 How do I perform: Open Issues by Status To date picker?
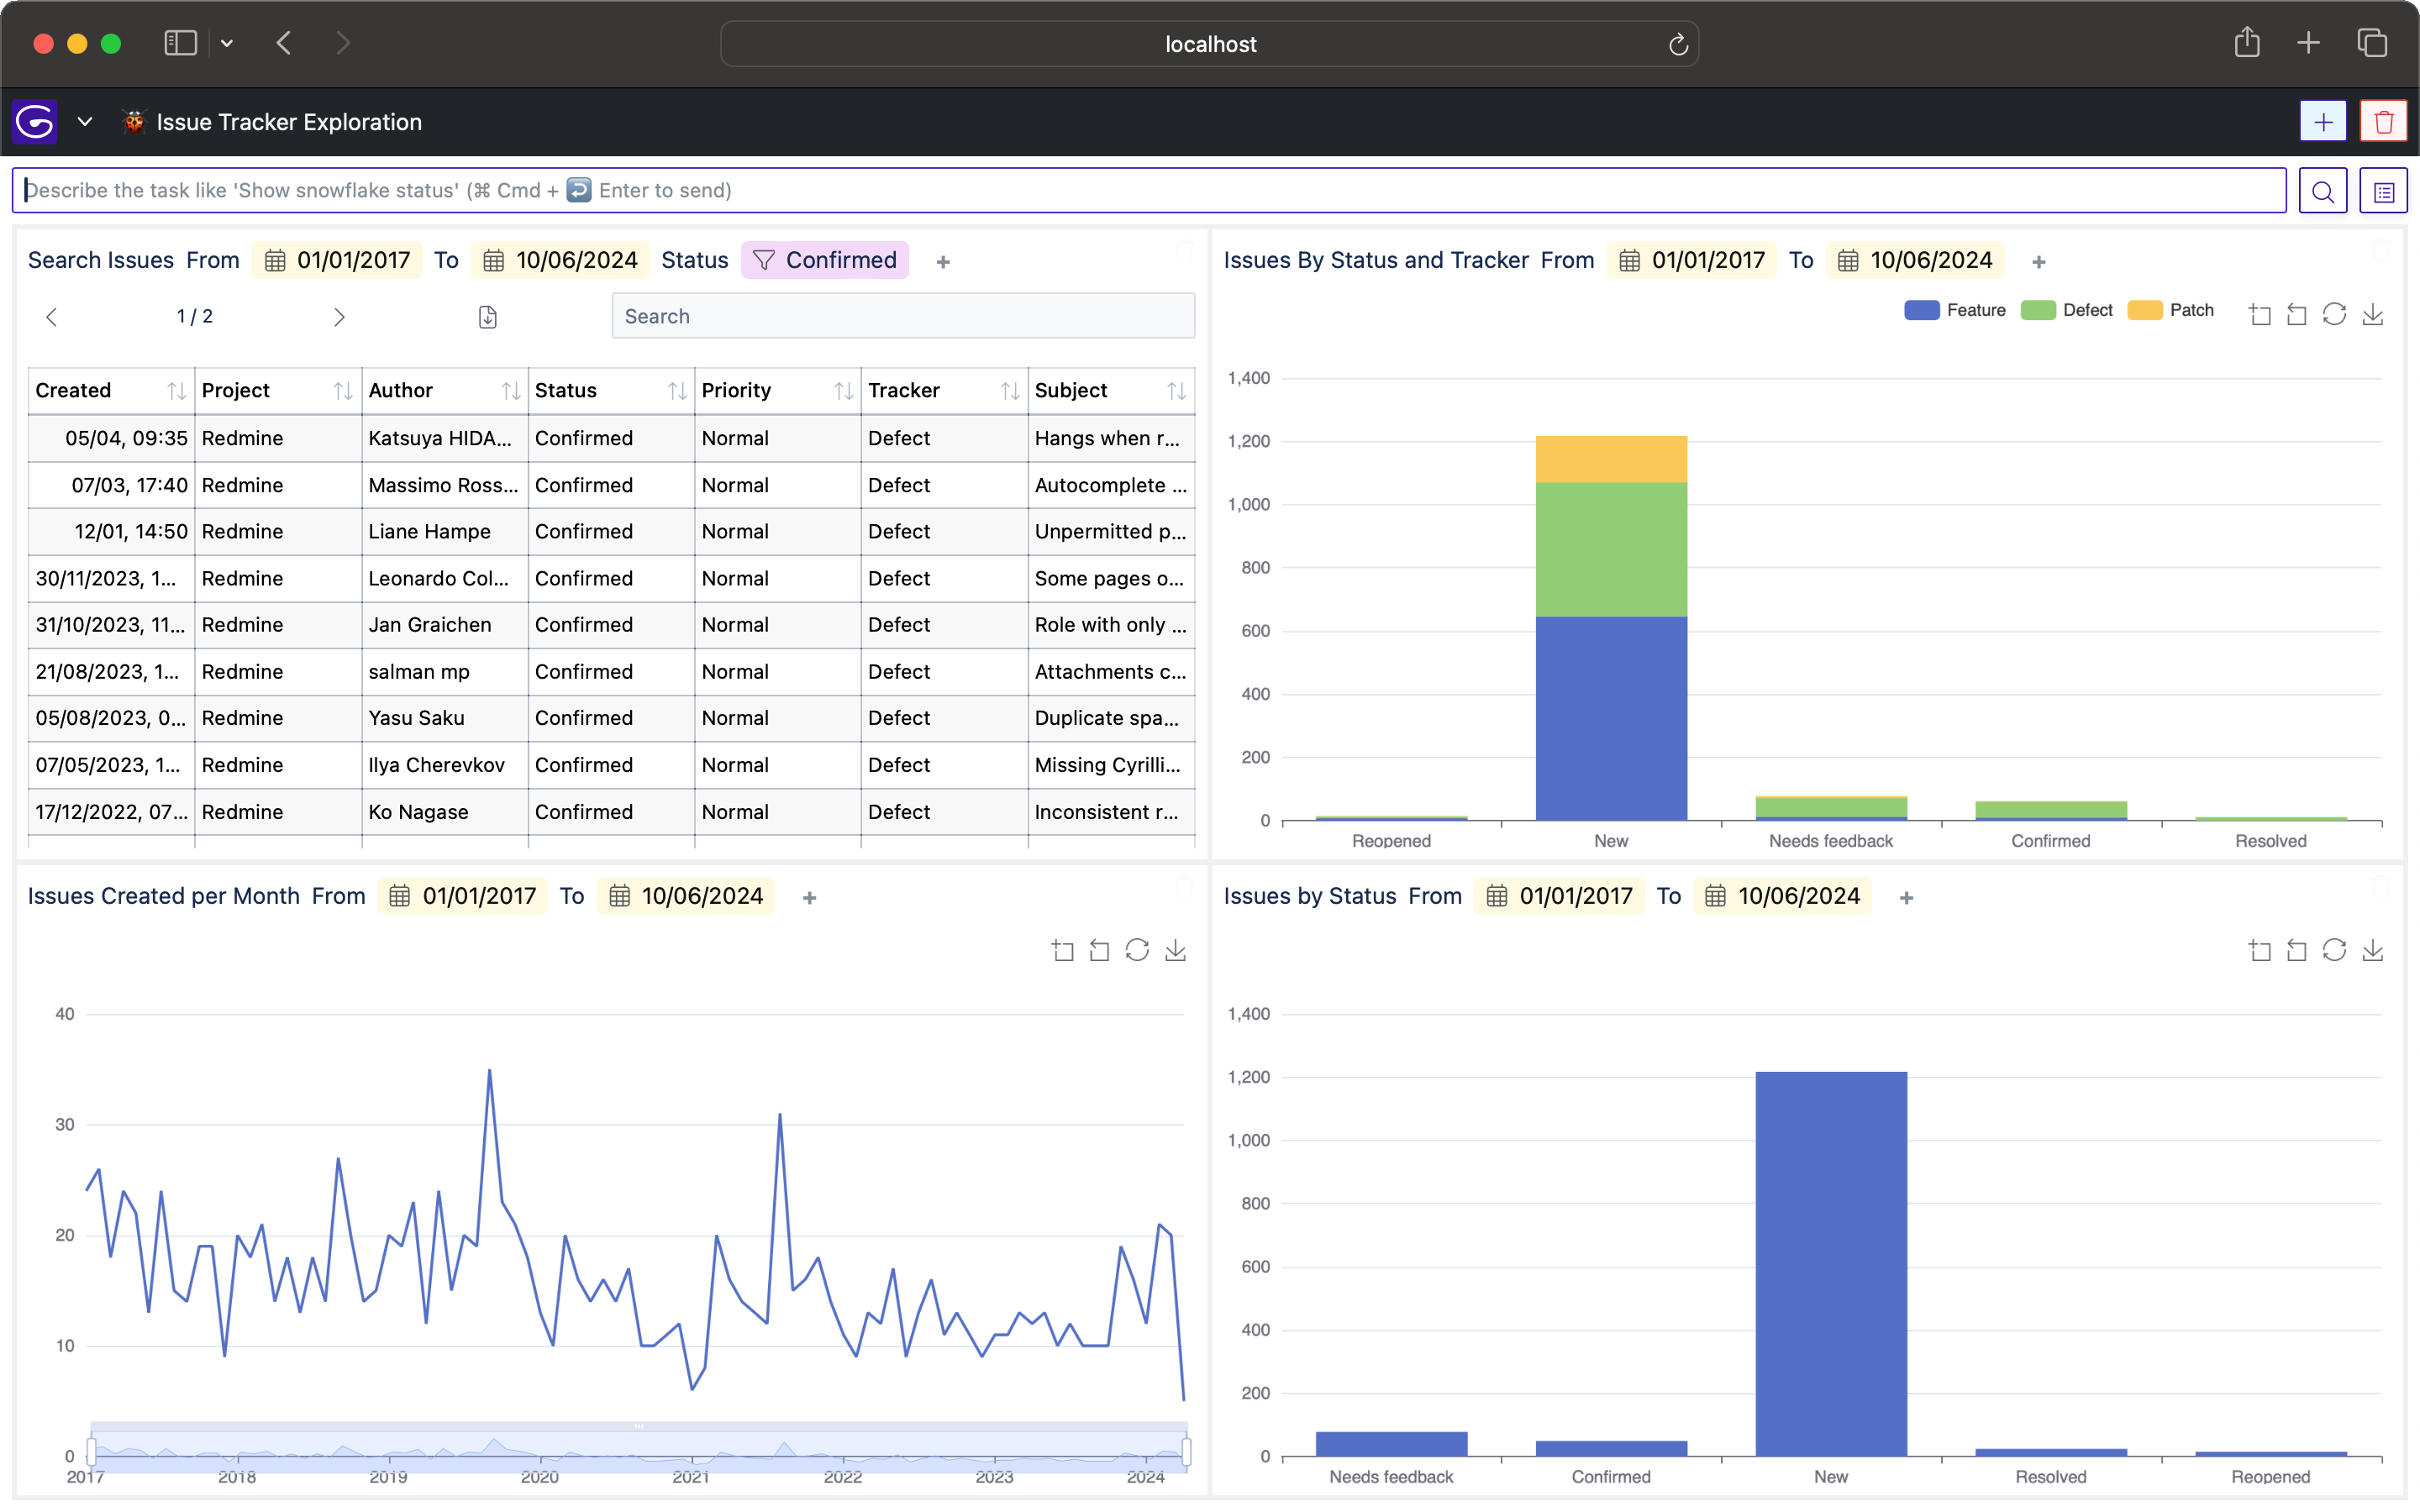click(x=1782, y=896)
